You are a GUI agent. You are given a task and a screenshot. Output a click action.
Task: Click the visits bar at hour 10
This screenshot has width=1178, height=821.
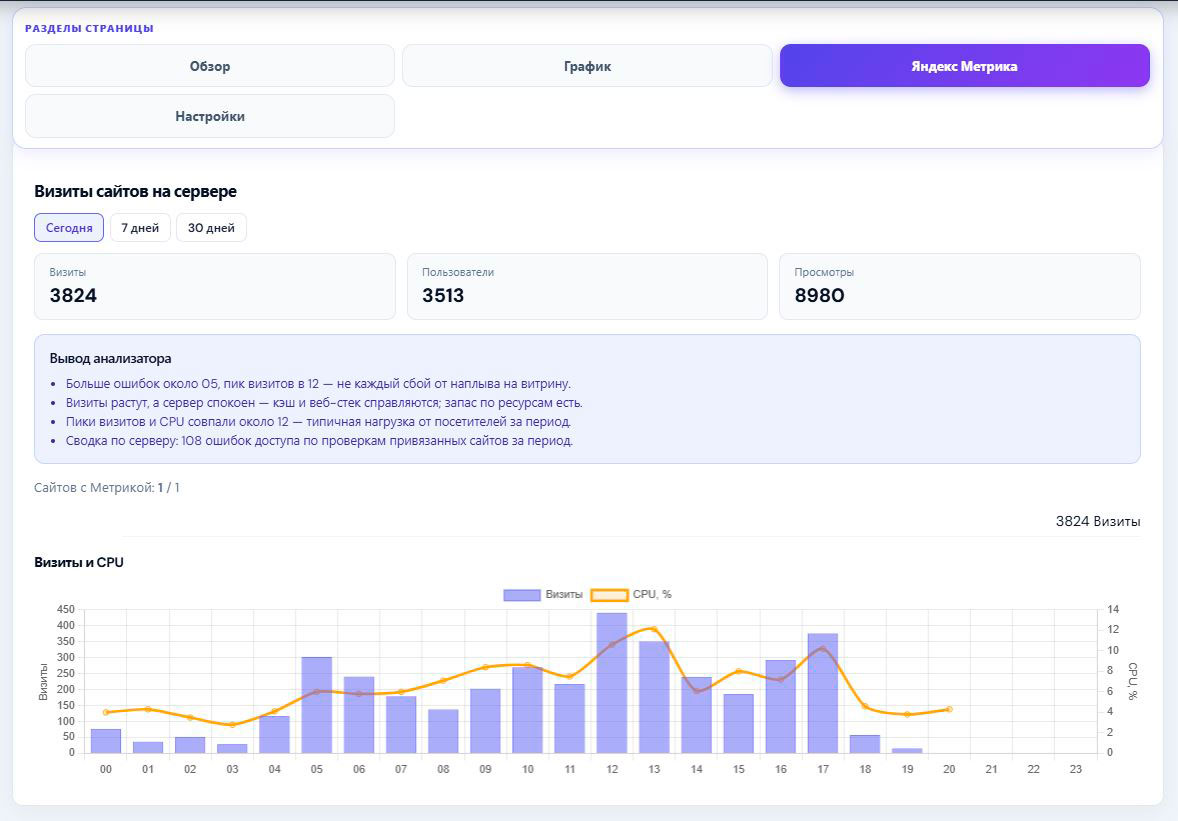527,710
